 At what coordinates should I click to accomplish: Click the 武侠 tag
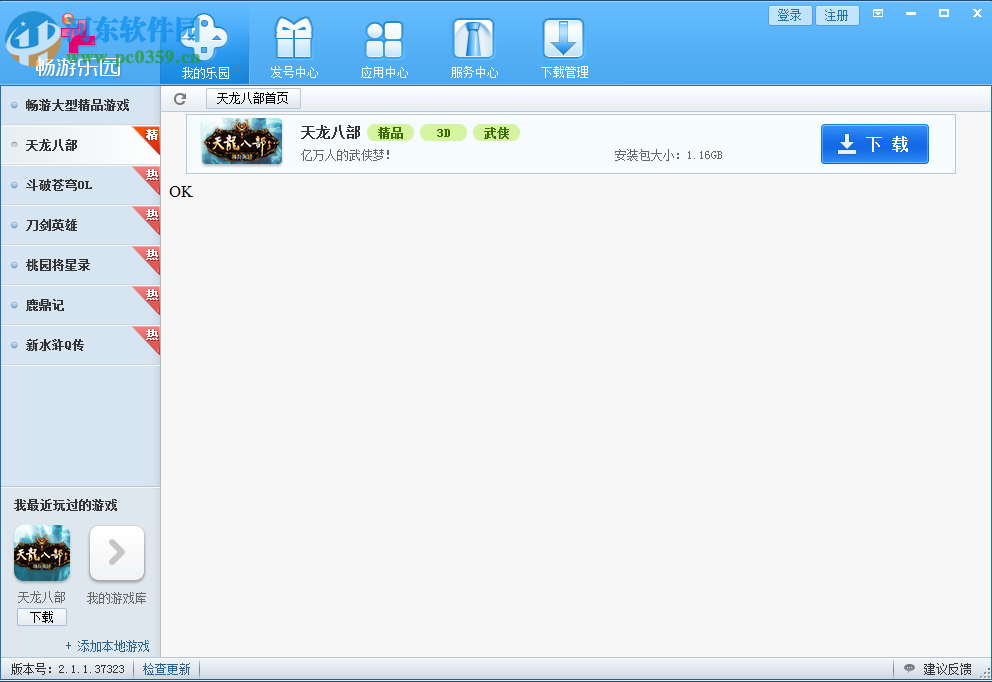[x=497, y=133]
